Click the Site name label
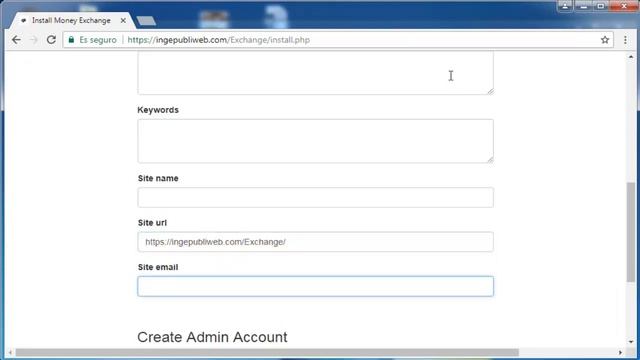Image resolution: width=640 pixels, height=360 pixels. 158,178
